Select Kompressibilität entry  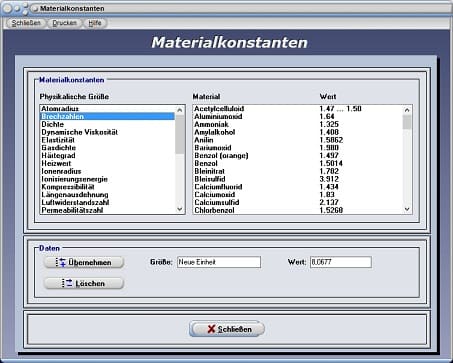pos(107,187)
